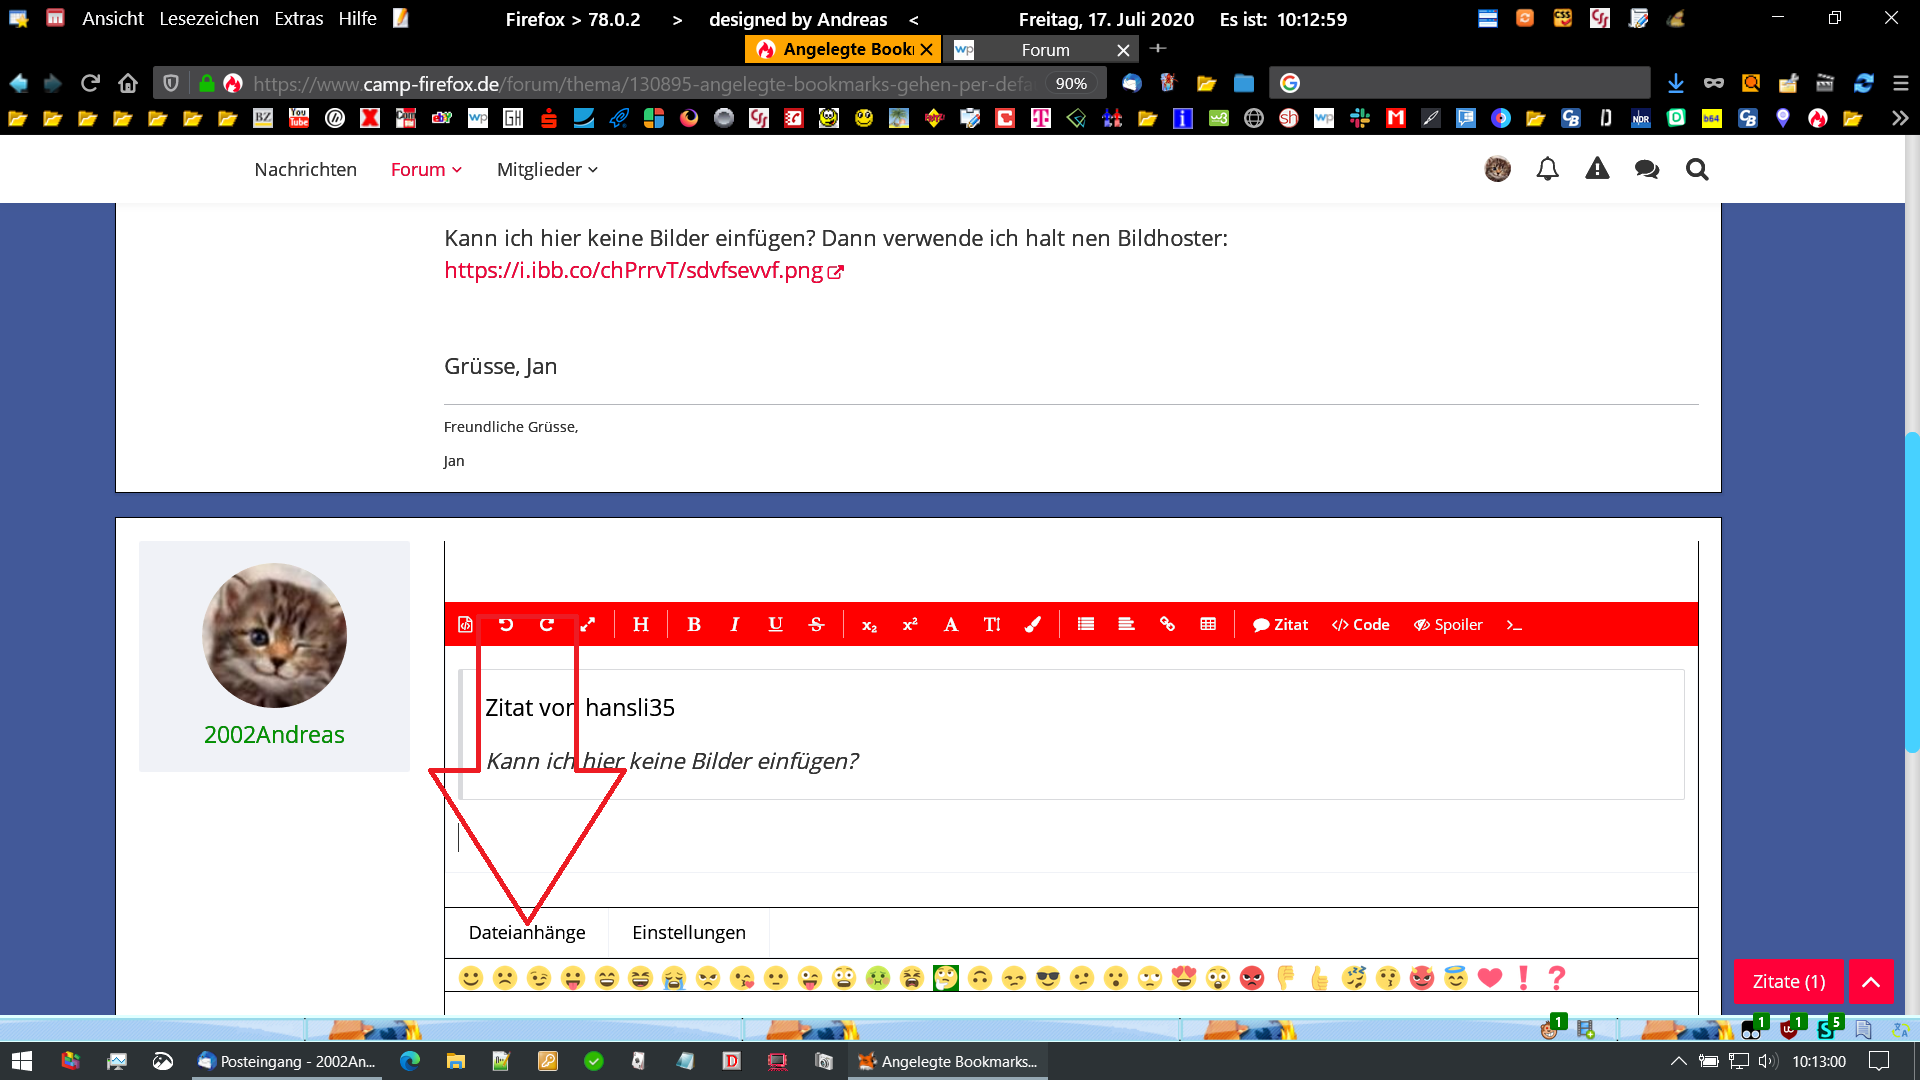The width and height of the screenshot is (1920, 1080).
Task: Toggle strikethrough formatting
Action: click(x=816, y=624)
